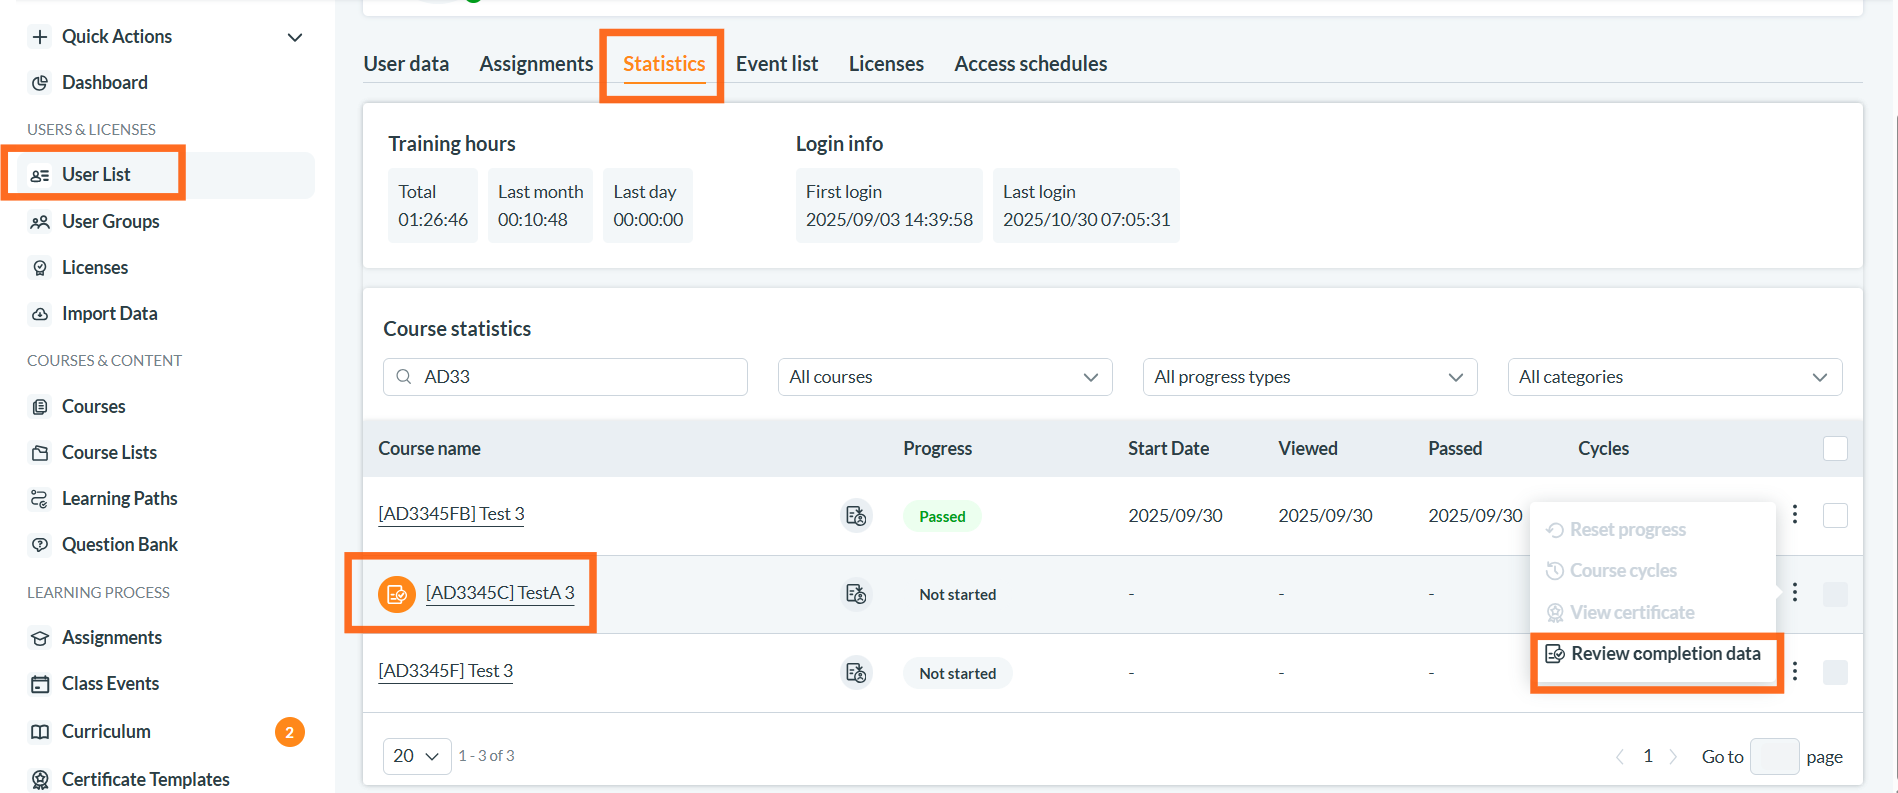Select Review completion data menu option
Screen dimensions: 1898x793
pos(1655,654)
